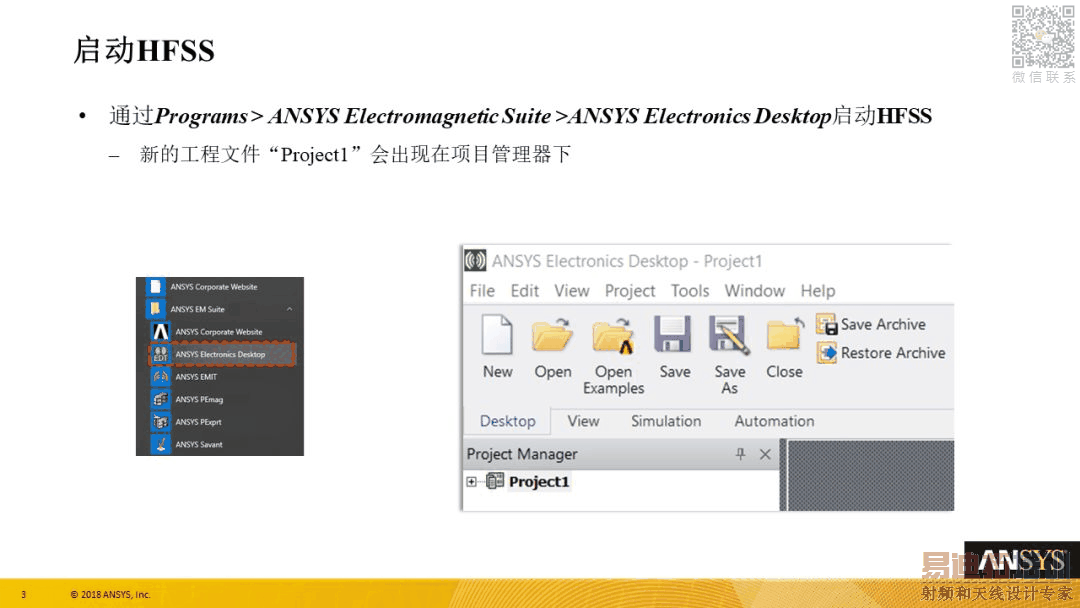Close the Project Manager panel
1080x608 pixels.
[x=765, y=454]
